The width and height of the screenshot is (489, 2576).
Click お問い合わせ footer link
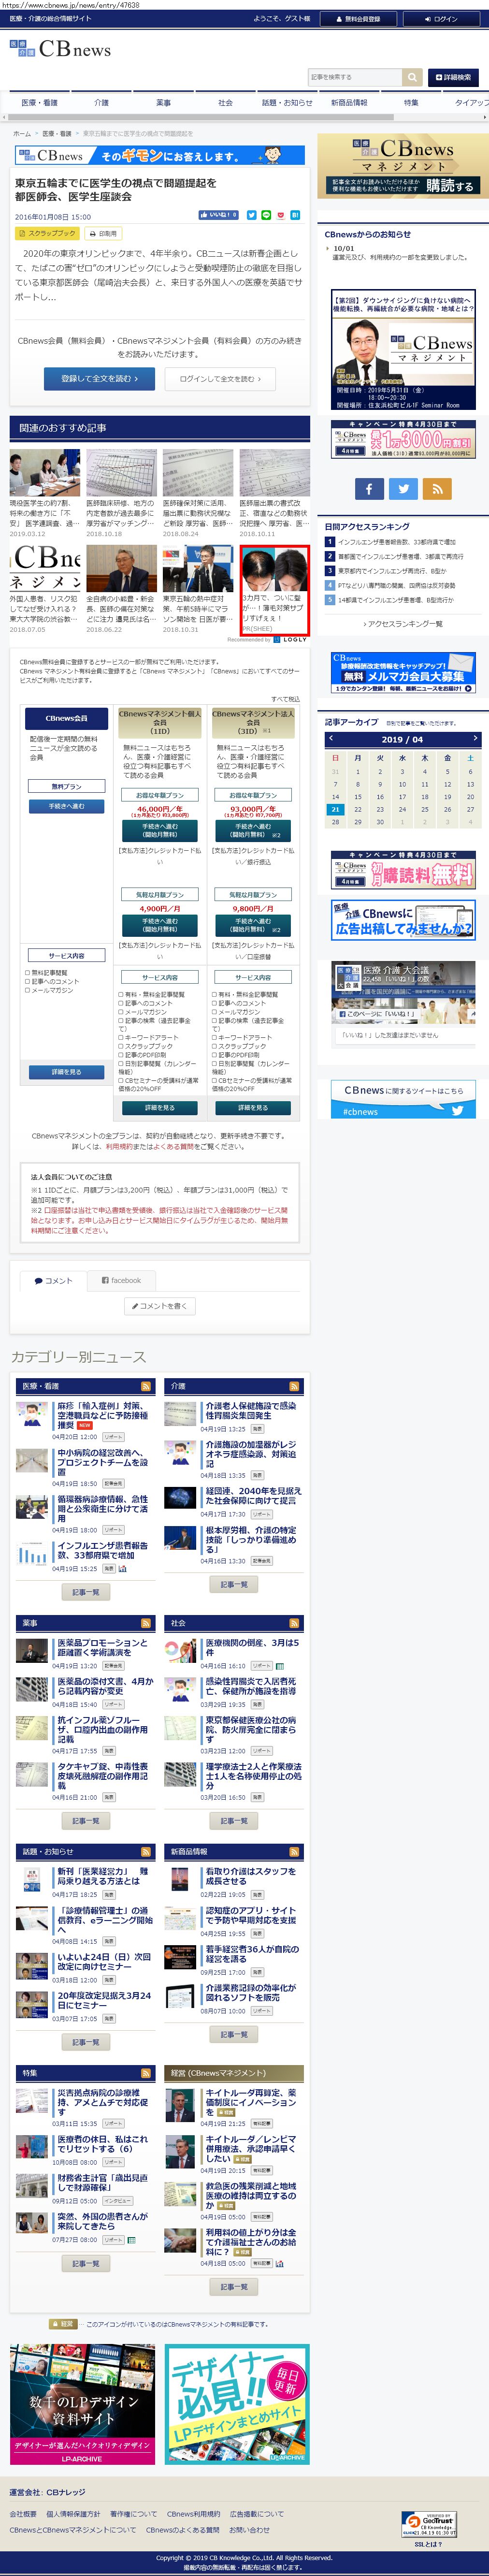249,2529
